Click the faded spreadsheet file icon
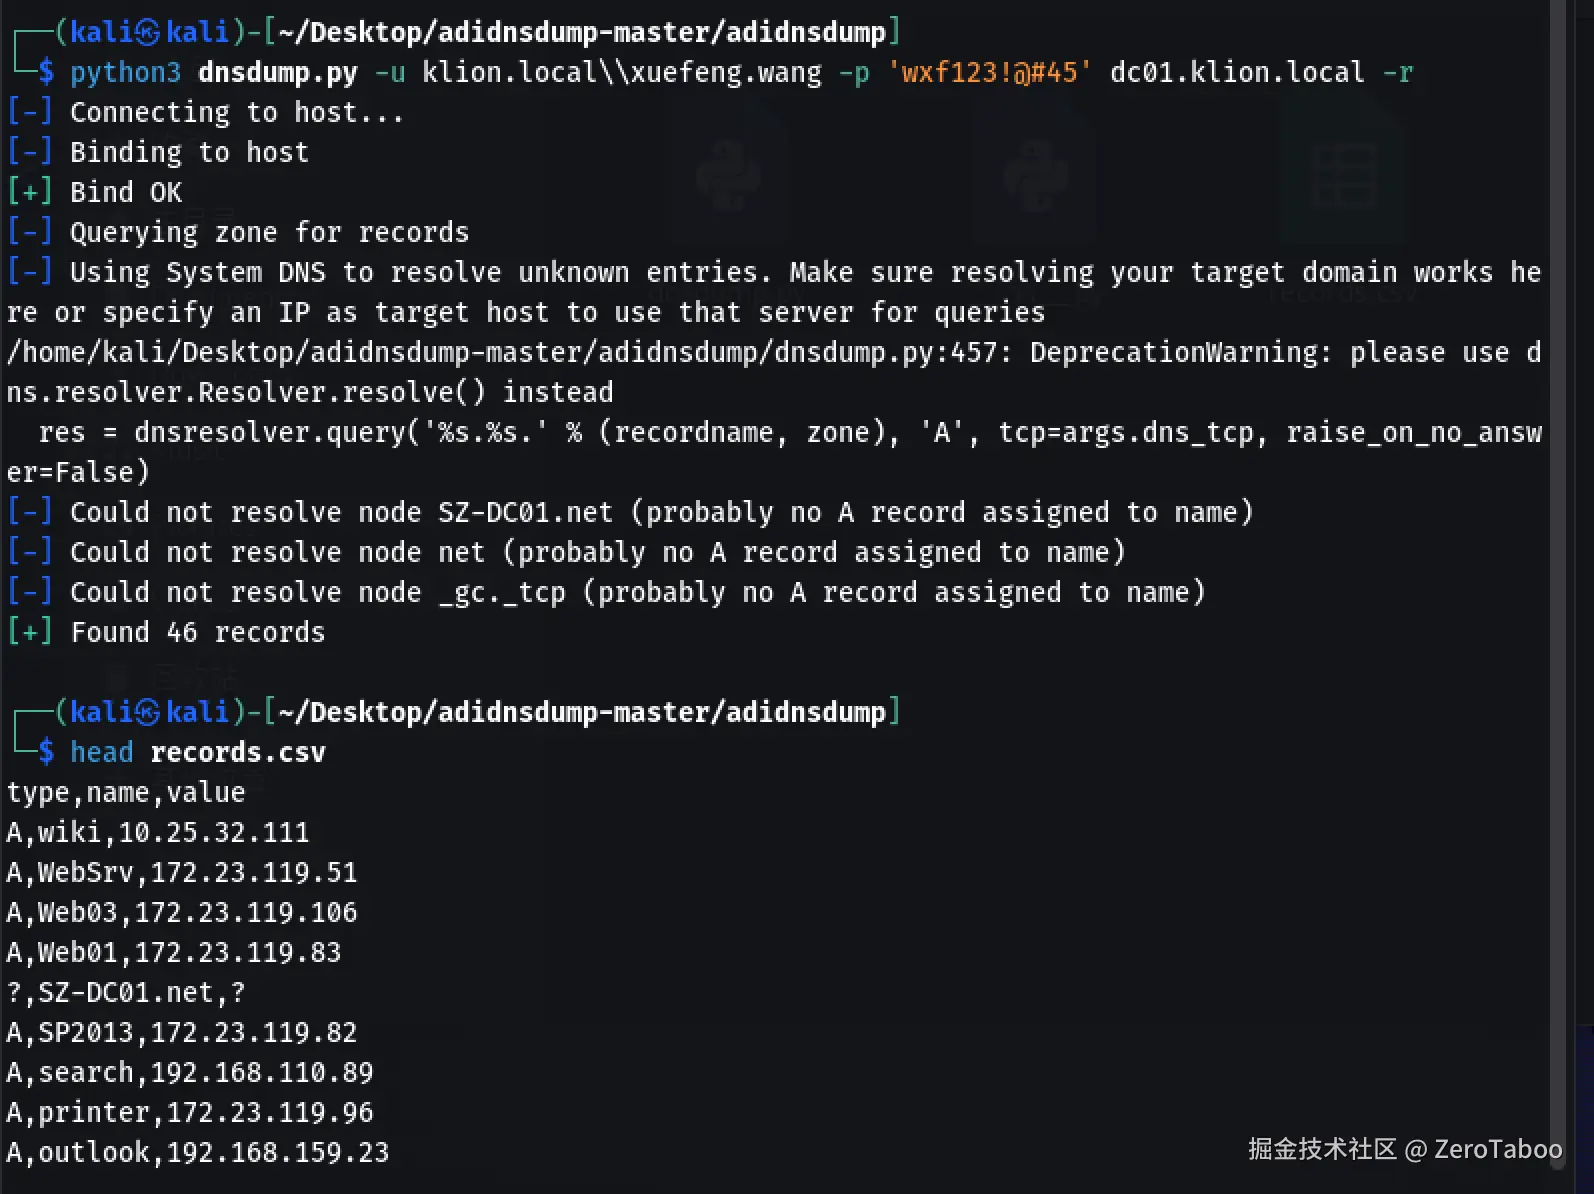The height and width of the screenshot is (1194, 1594). 1343,177
